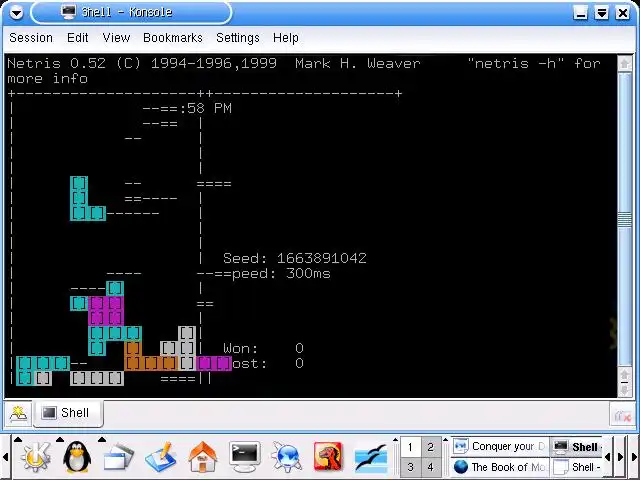Click taskbar scroll right arrow
The height and width of the screenshot is (480, 640).
620,457
